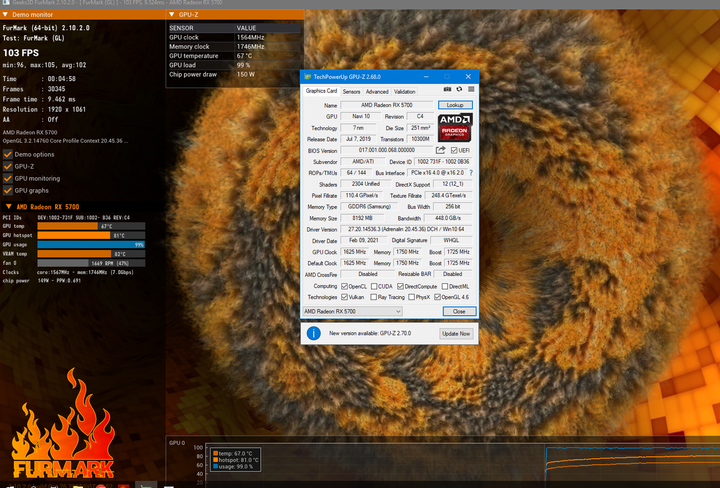720x488 pixels.
Task: Click the blue usage legend swatch
Action: click(x=215, y=466)
